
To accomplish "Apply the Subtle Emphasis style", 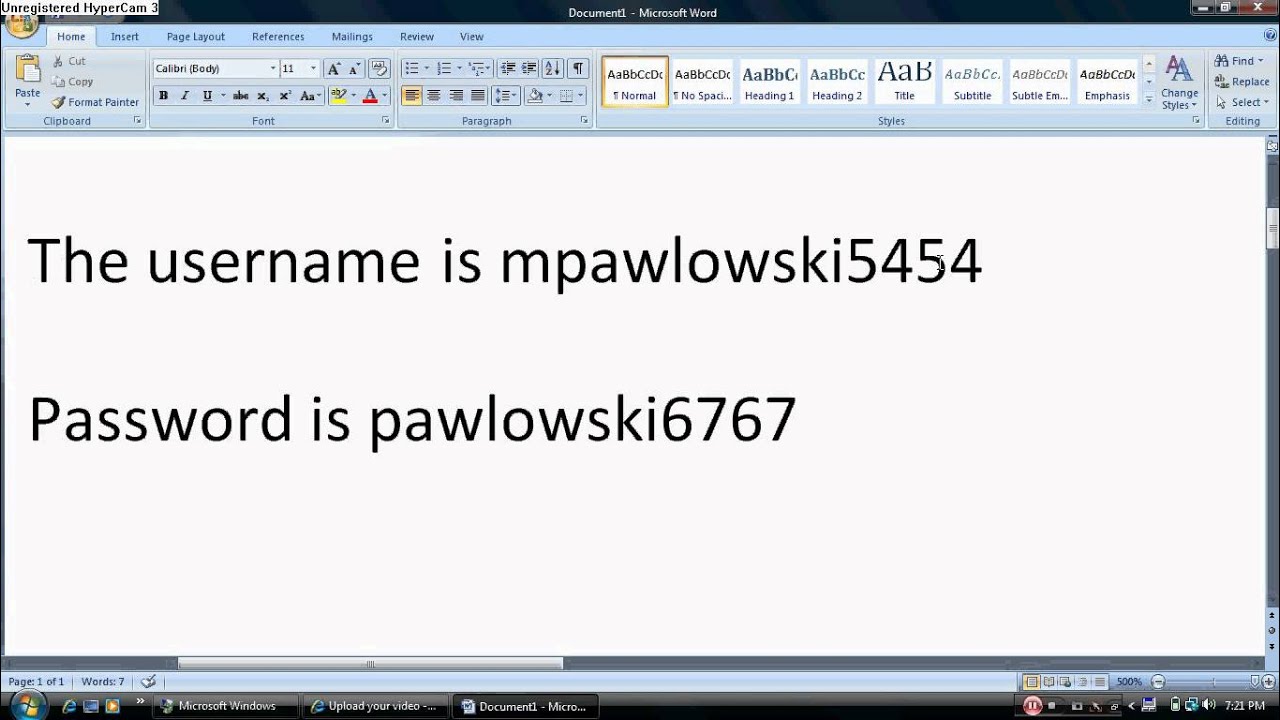I will tap(1040, 82).
